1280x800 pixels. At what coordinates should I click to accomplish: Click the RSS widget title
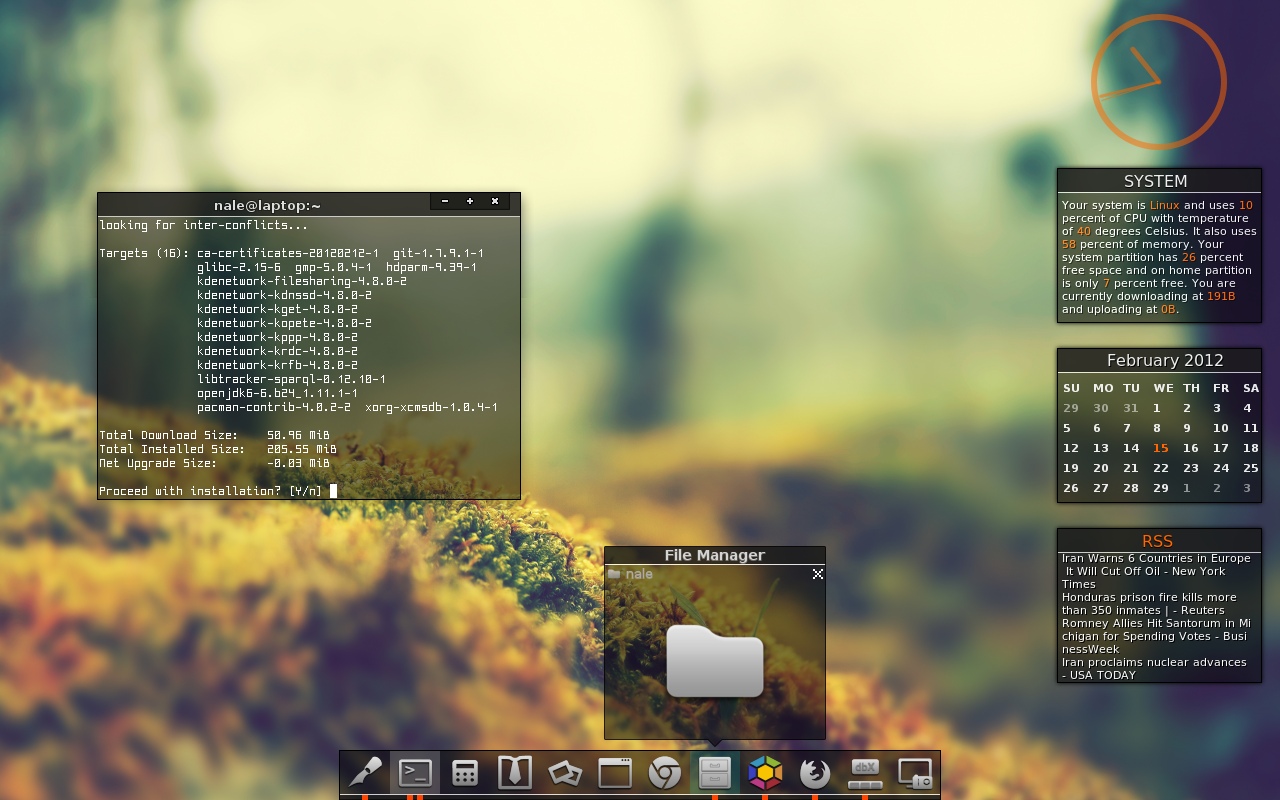1157,541
